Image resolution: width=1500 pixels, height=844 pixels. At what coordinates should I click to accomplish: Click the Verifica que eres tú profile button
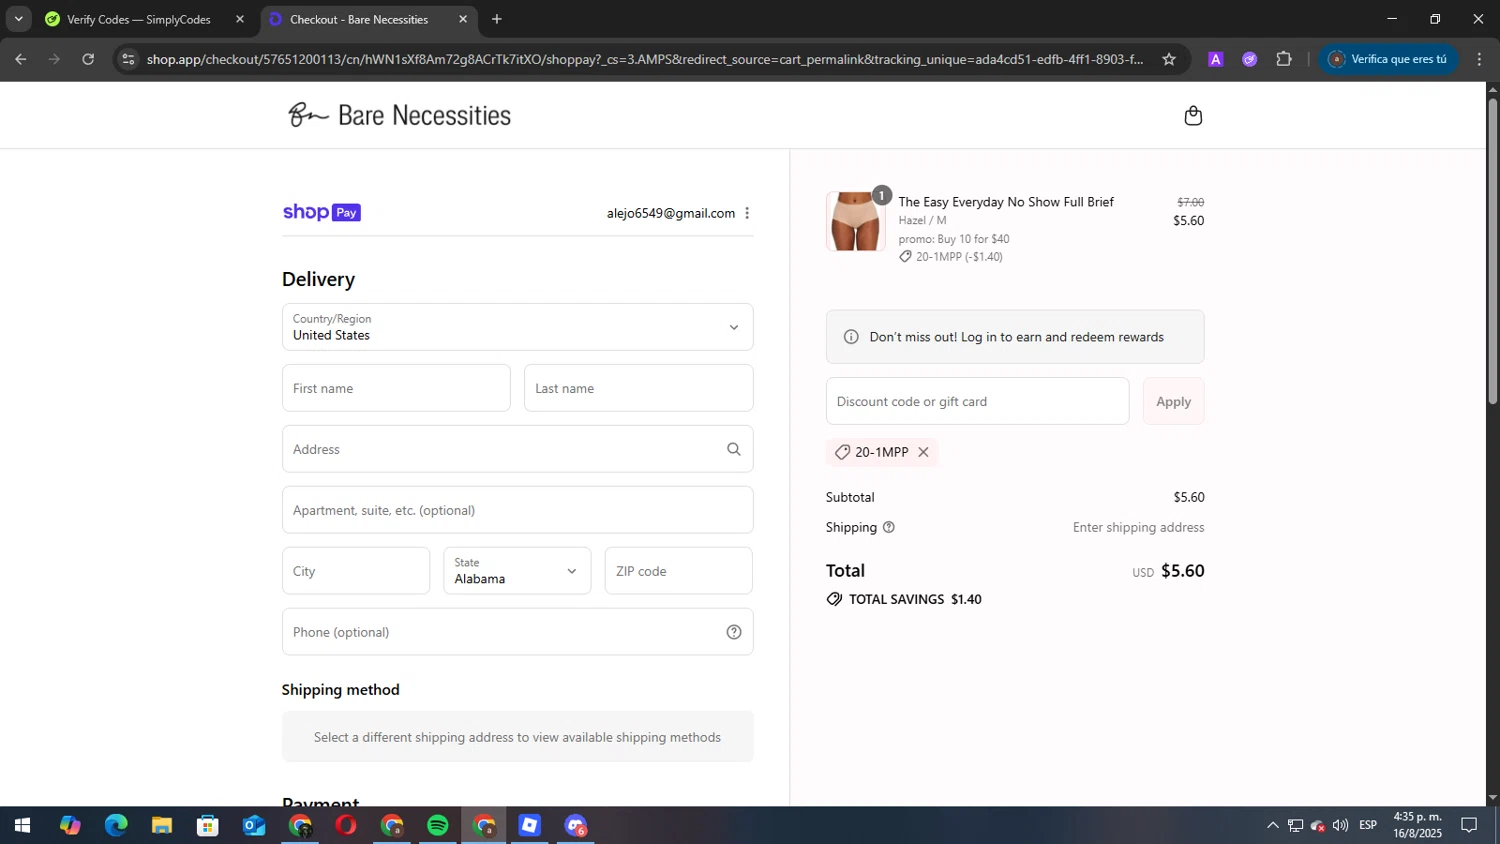(x=1388, y=59)
